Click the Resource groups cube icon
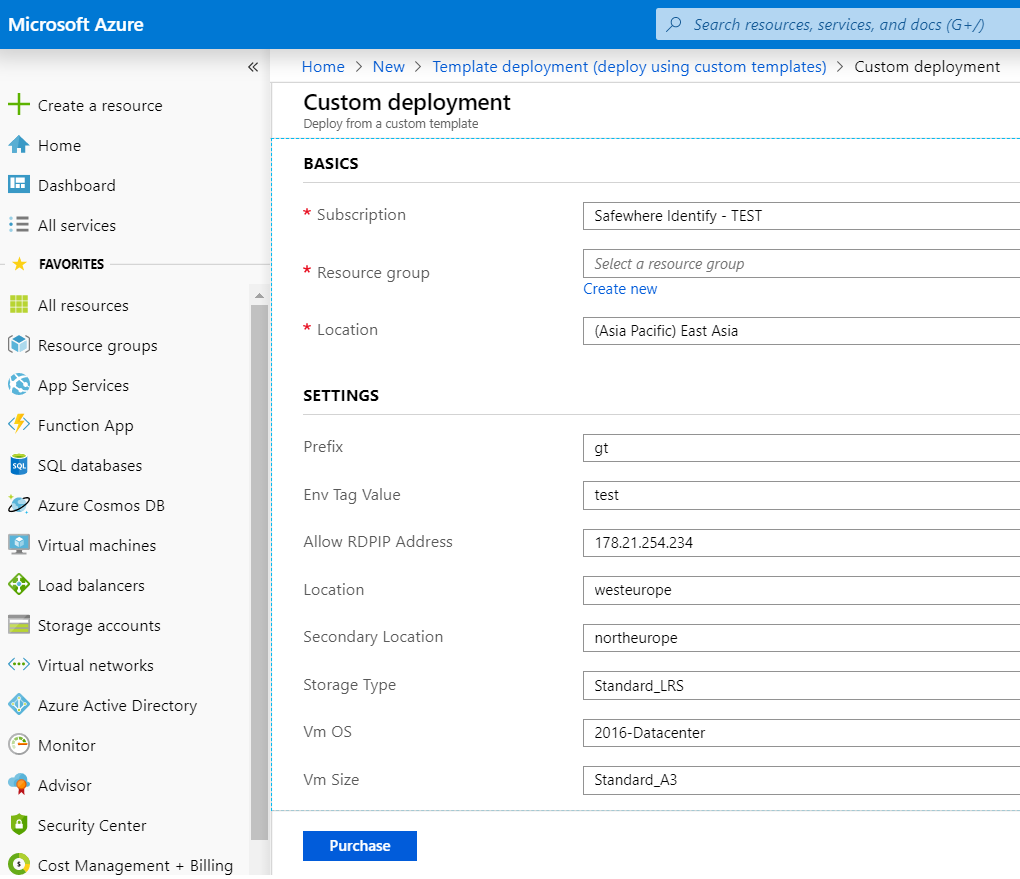This screenshot has width=1020, height=879. tap(19, 344)
